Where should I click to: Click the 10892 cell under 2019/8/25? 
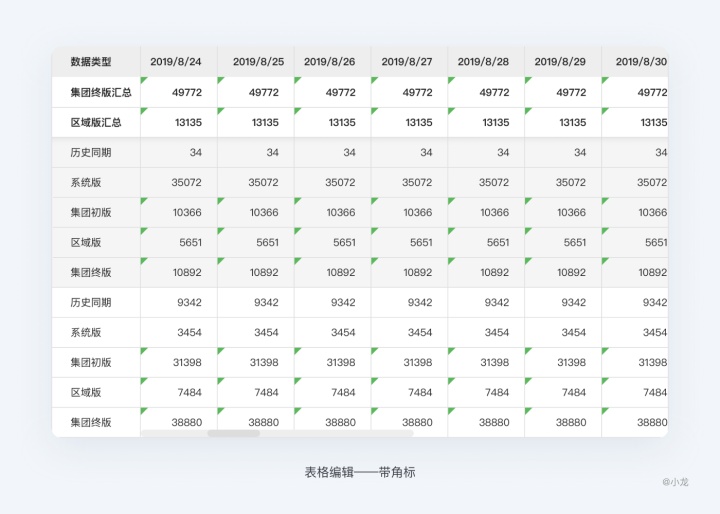256,272
